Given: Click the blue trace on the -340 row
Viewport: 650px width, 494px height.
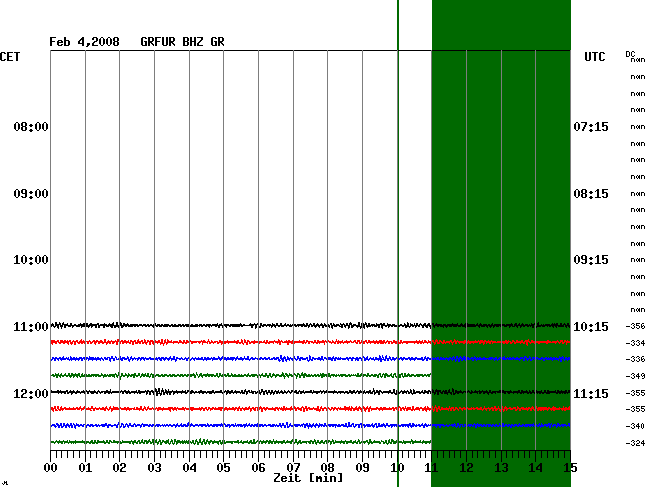Looking at the screenshot, I should [310, 425].
